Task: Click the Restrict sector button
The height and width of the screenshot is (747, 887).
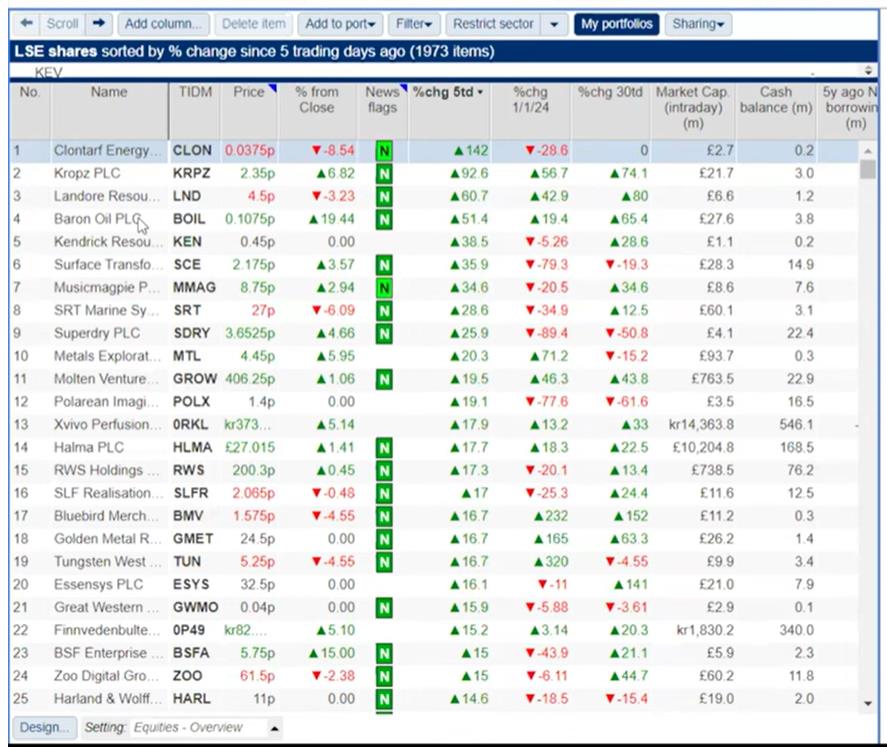Action: (493, 24)
